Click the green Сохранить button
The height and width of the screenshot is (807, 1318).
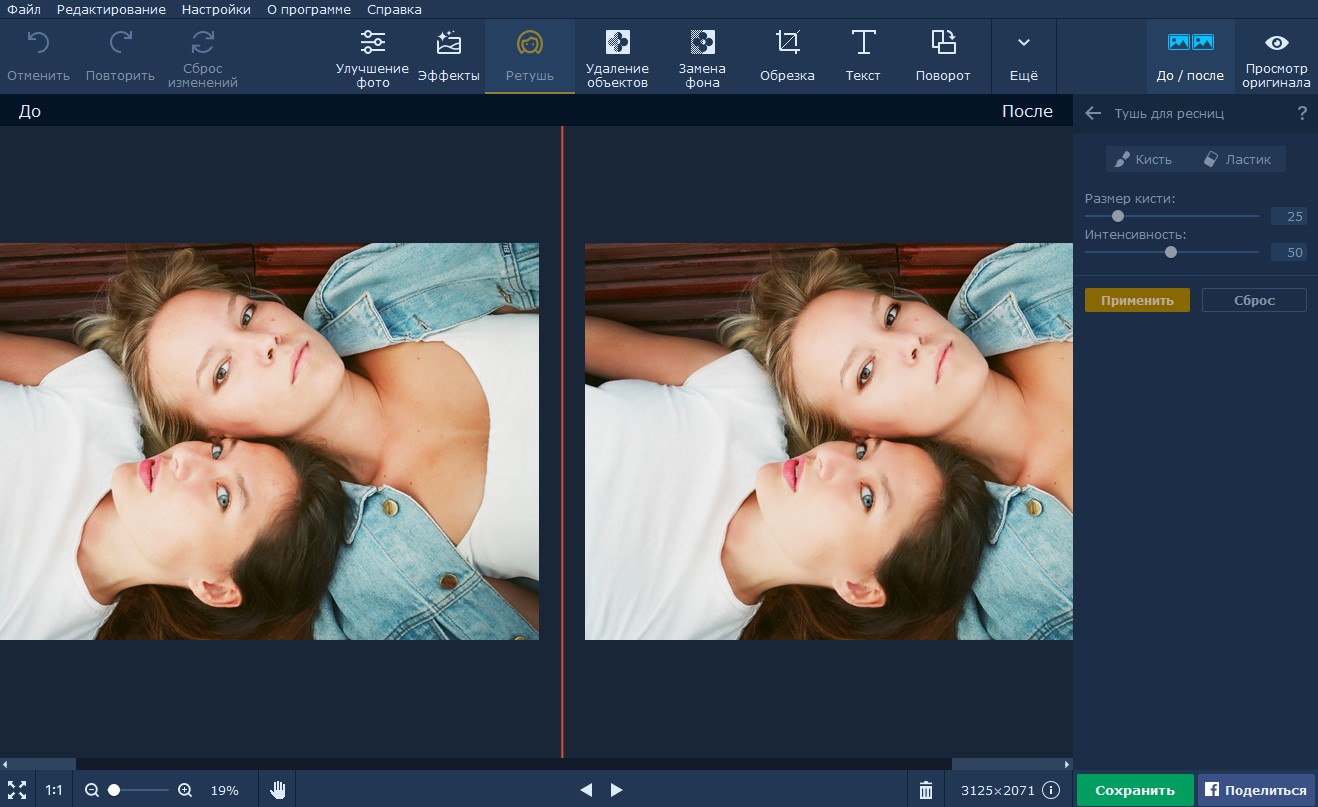1134,790
